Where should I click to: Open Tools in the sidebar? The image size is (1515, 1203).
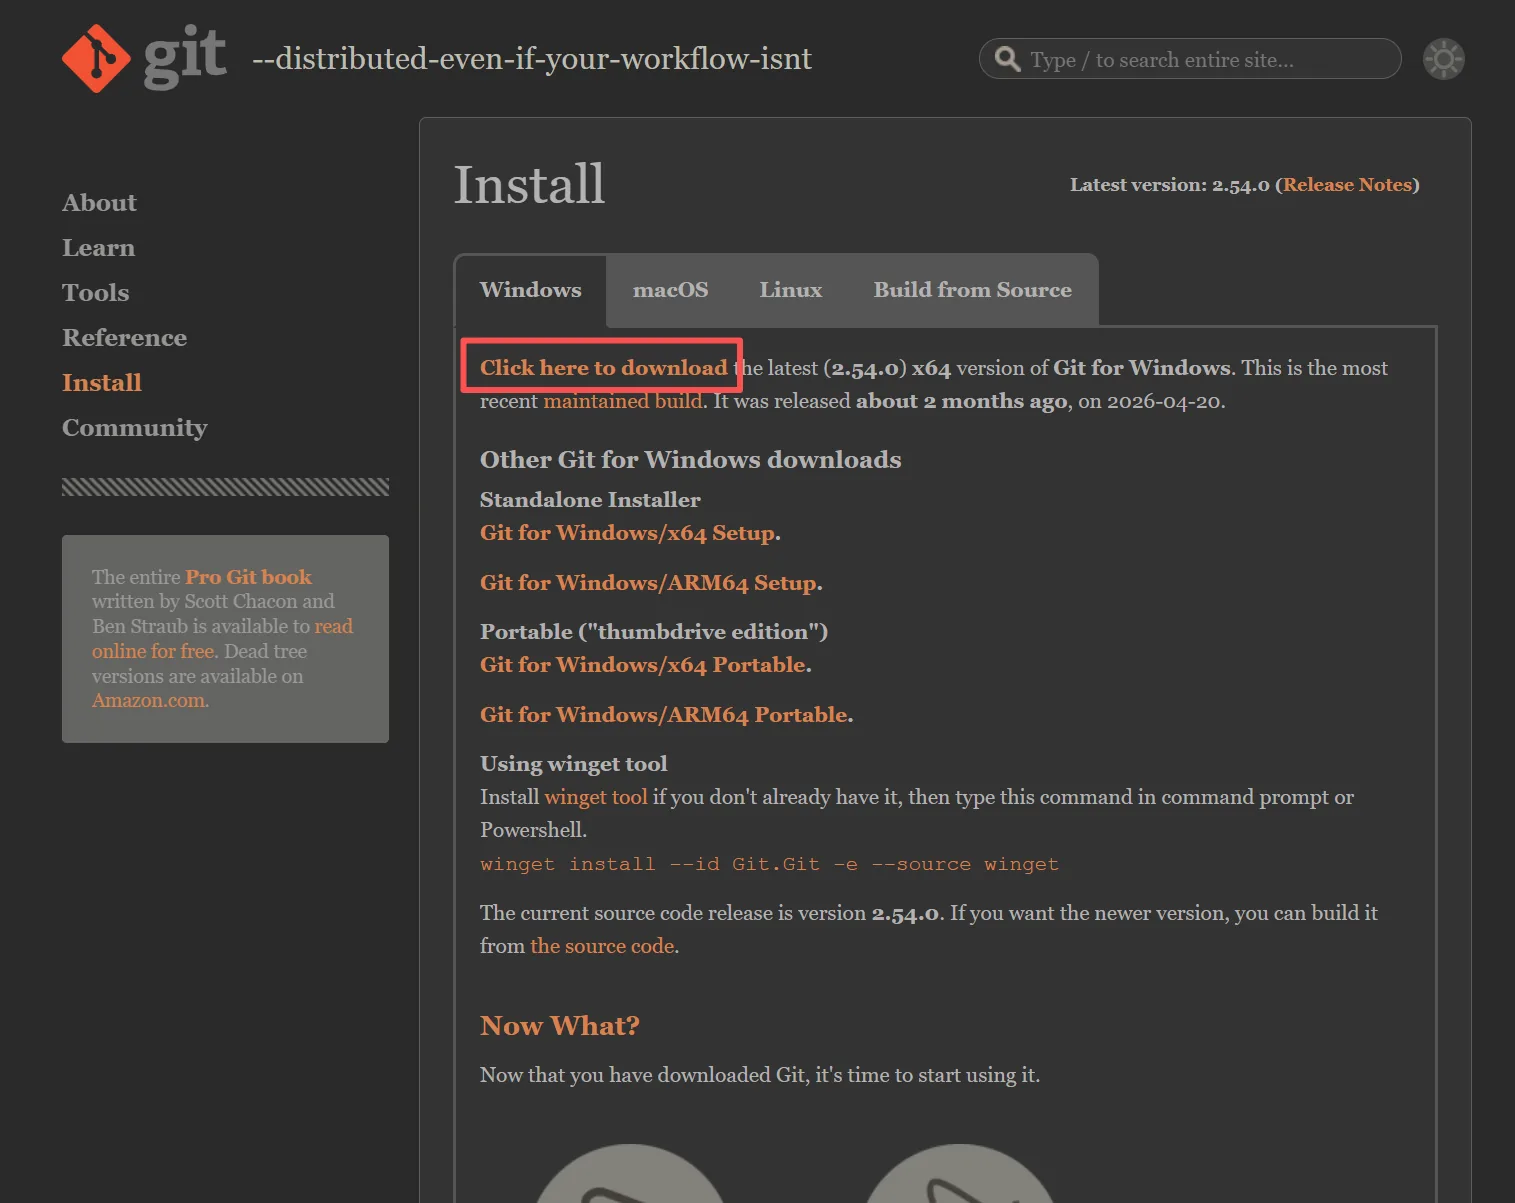tap(95, 293)
